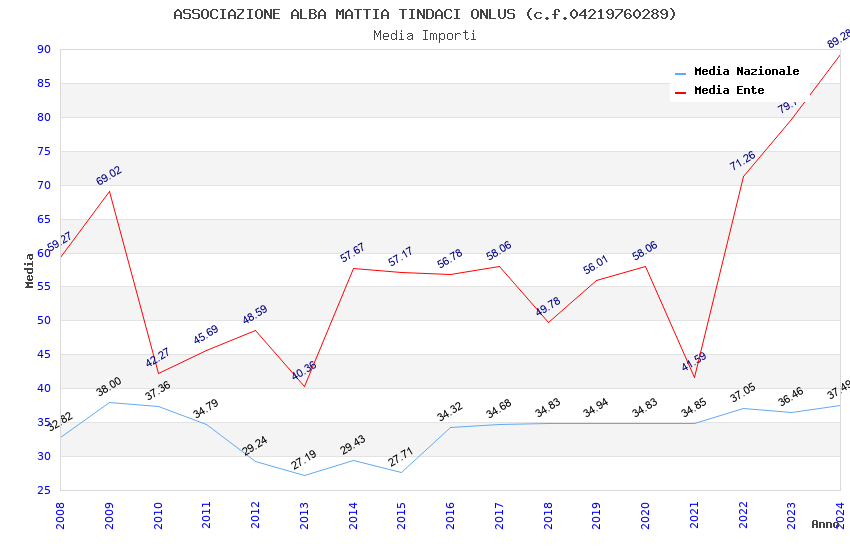The height and width of the screenshot is (550, 850).
Task: Click the y-axis tick value 85
Action: point(44,83)
